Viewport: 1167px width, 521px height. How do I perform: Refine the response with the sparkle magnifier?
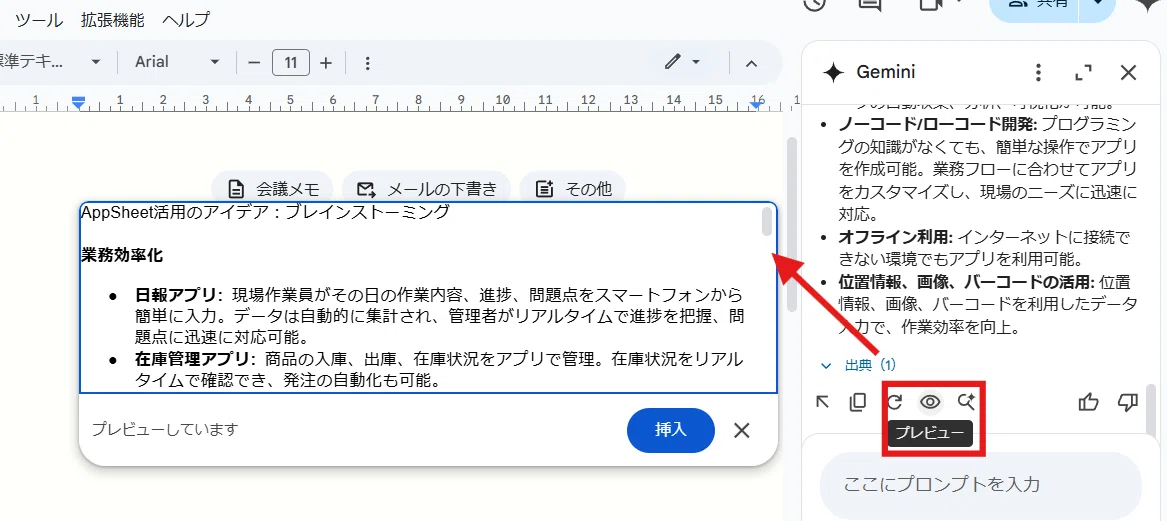tap(966, 402)
